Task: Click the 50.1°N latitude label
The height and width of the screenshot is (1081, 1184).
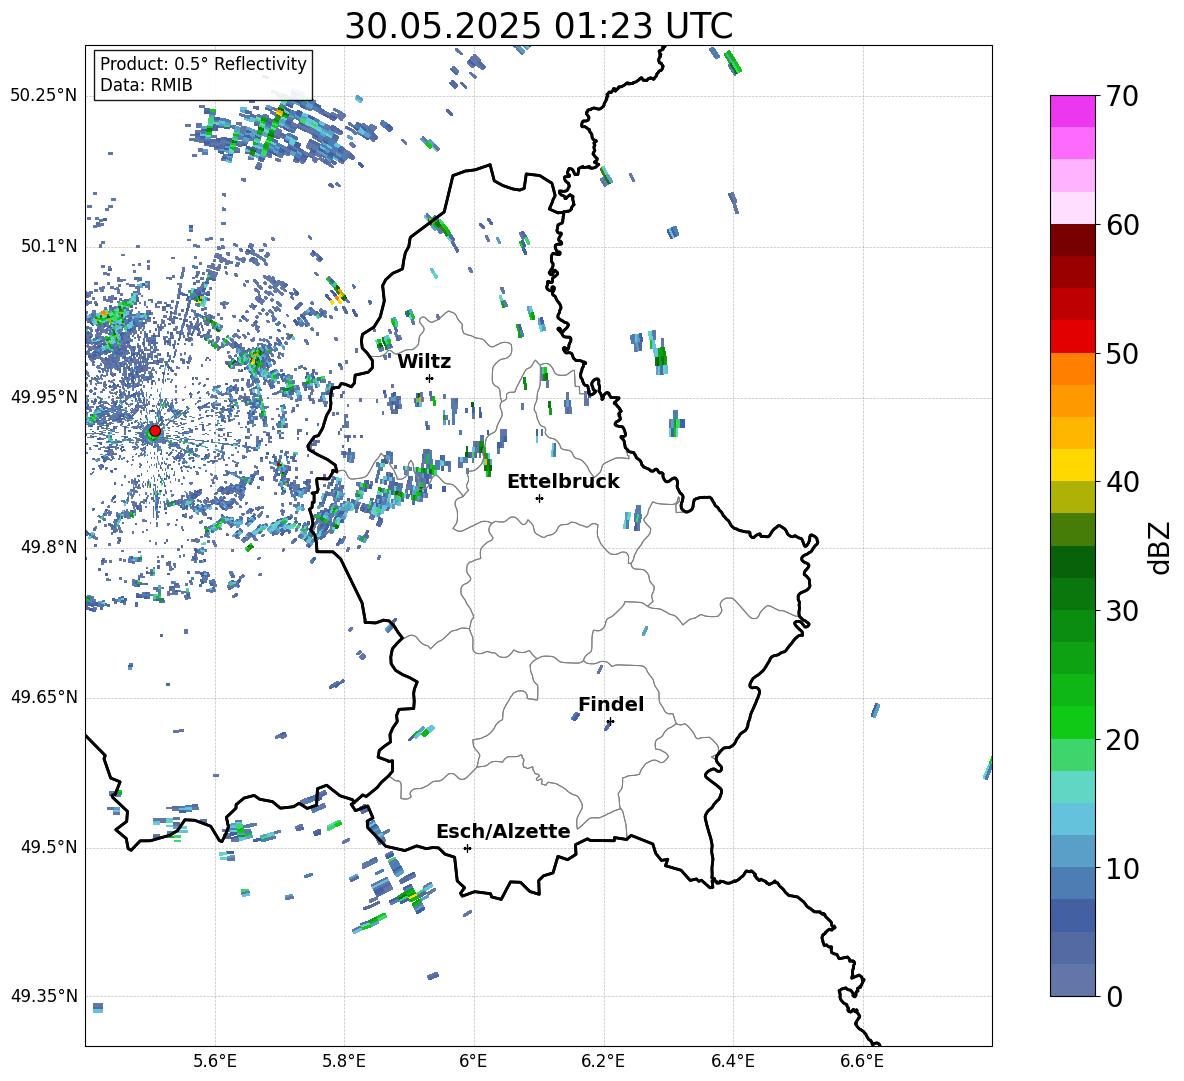Action: tap(48, 247)
